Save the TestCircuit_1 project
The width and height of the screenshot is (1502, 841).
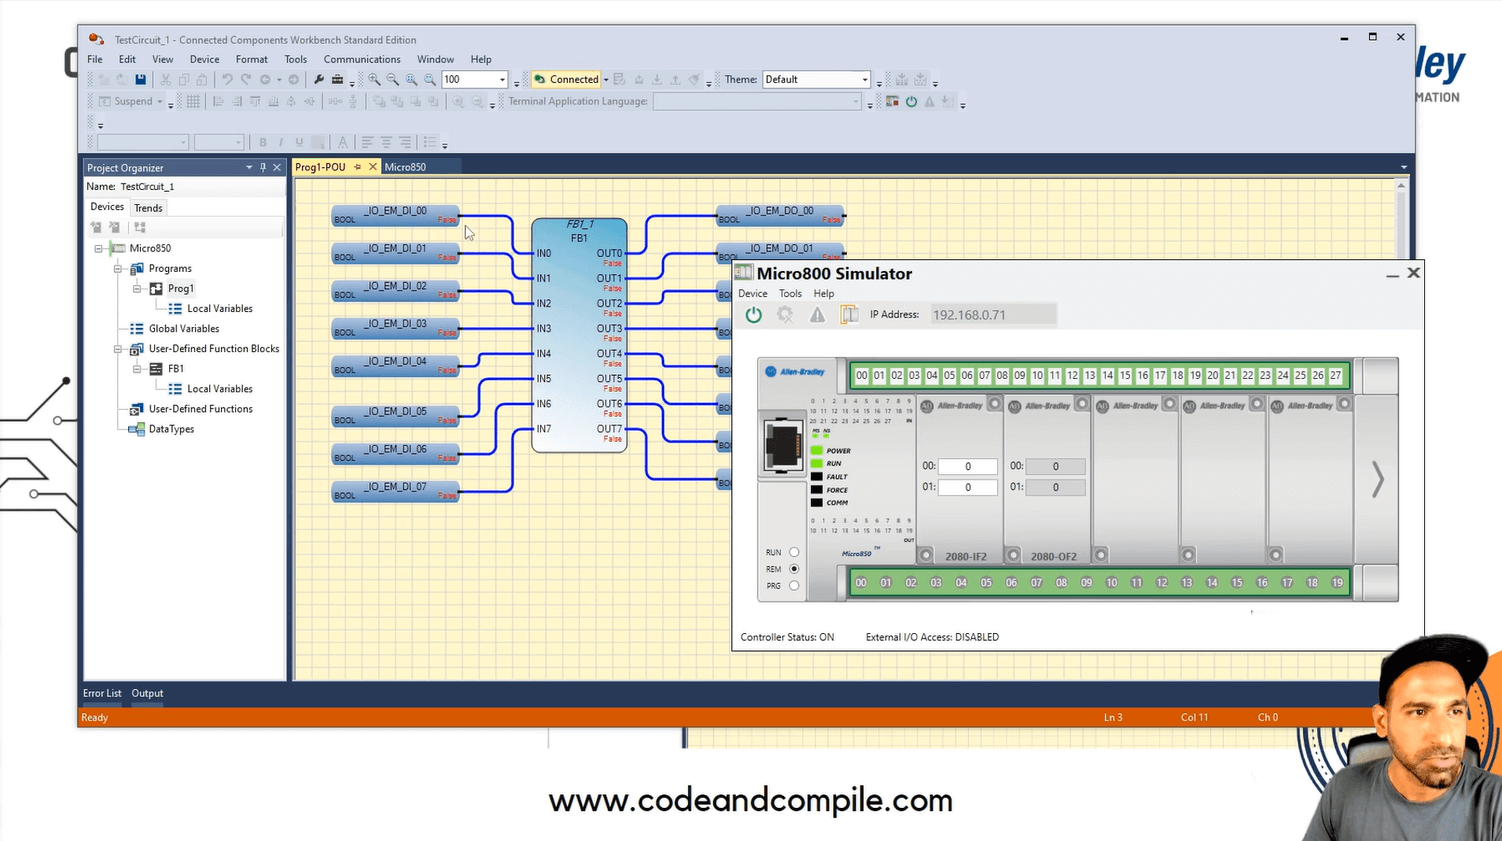click(141, 79)
